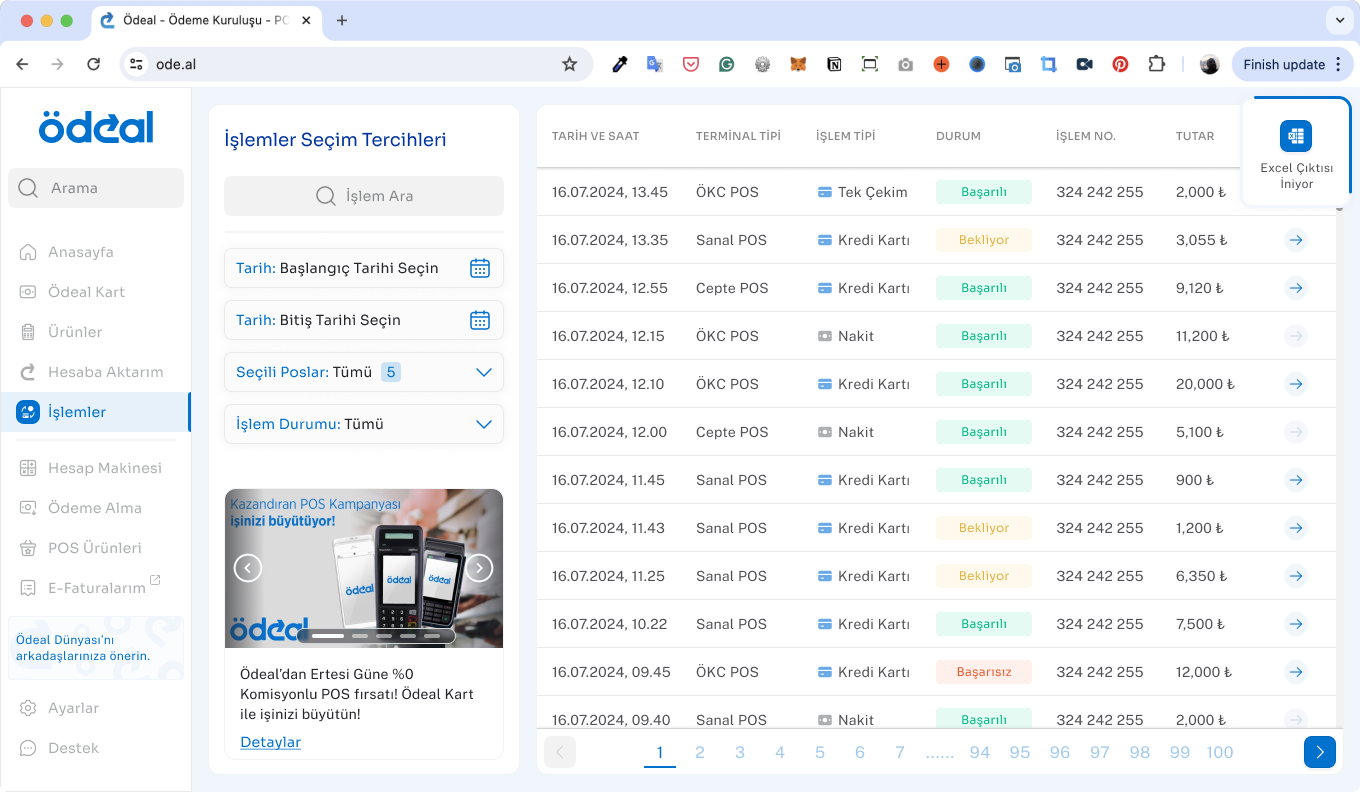This screenshot has height=792, width=1360.
Task: Expand Seçili Poslar dropdown
Action: (364, 372)
